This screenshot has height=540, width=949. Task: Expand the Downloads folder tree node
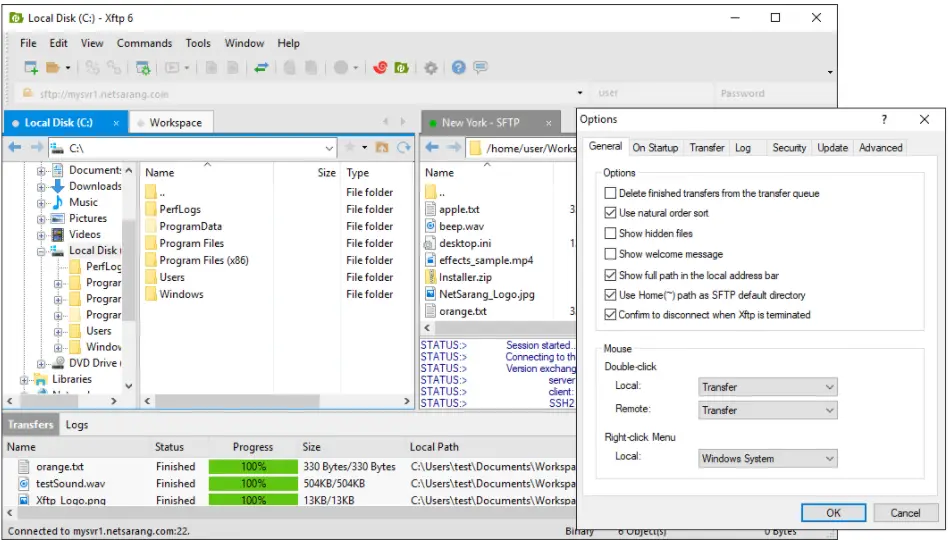tap(41, 186)
